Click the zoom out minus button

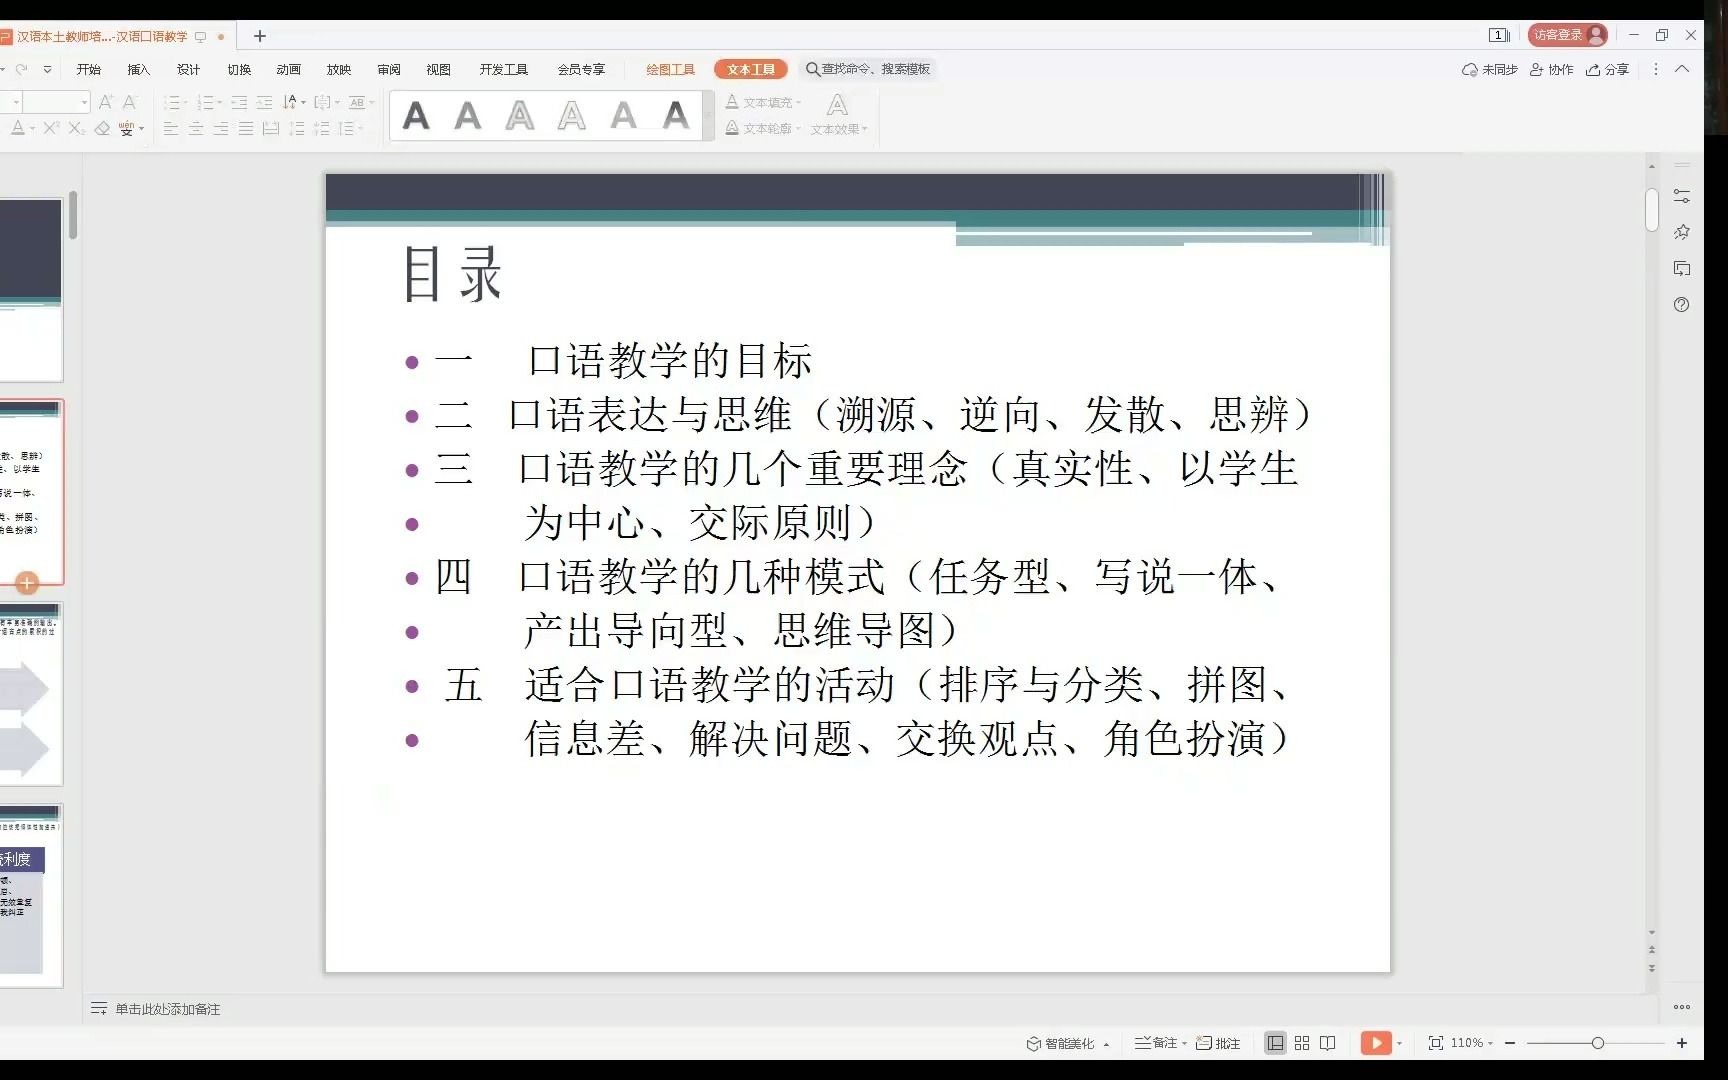[1510, 1043]
